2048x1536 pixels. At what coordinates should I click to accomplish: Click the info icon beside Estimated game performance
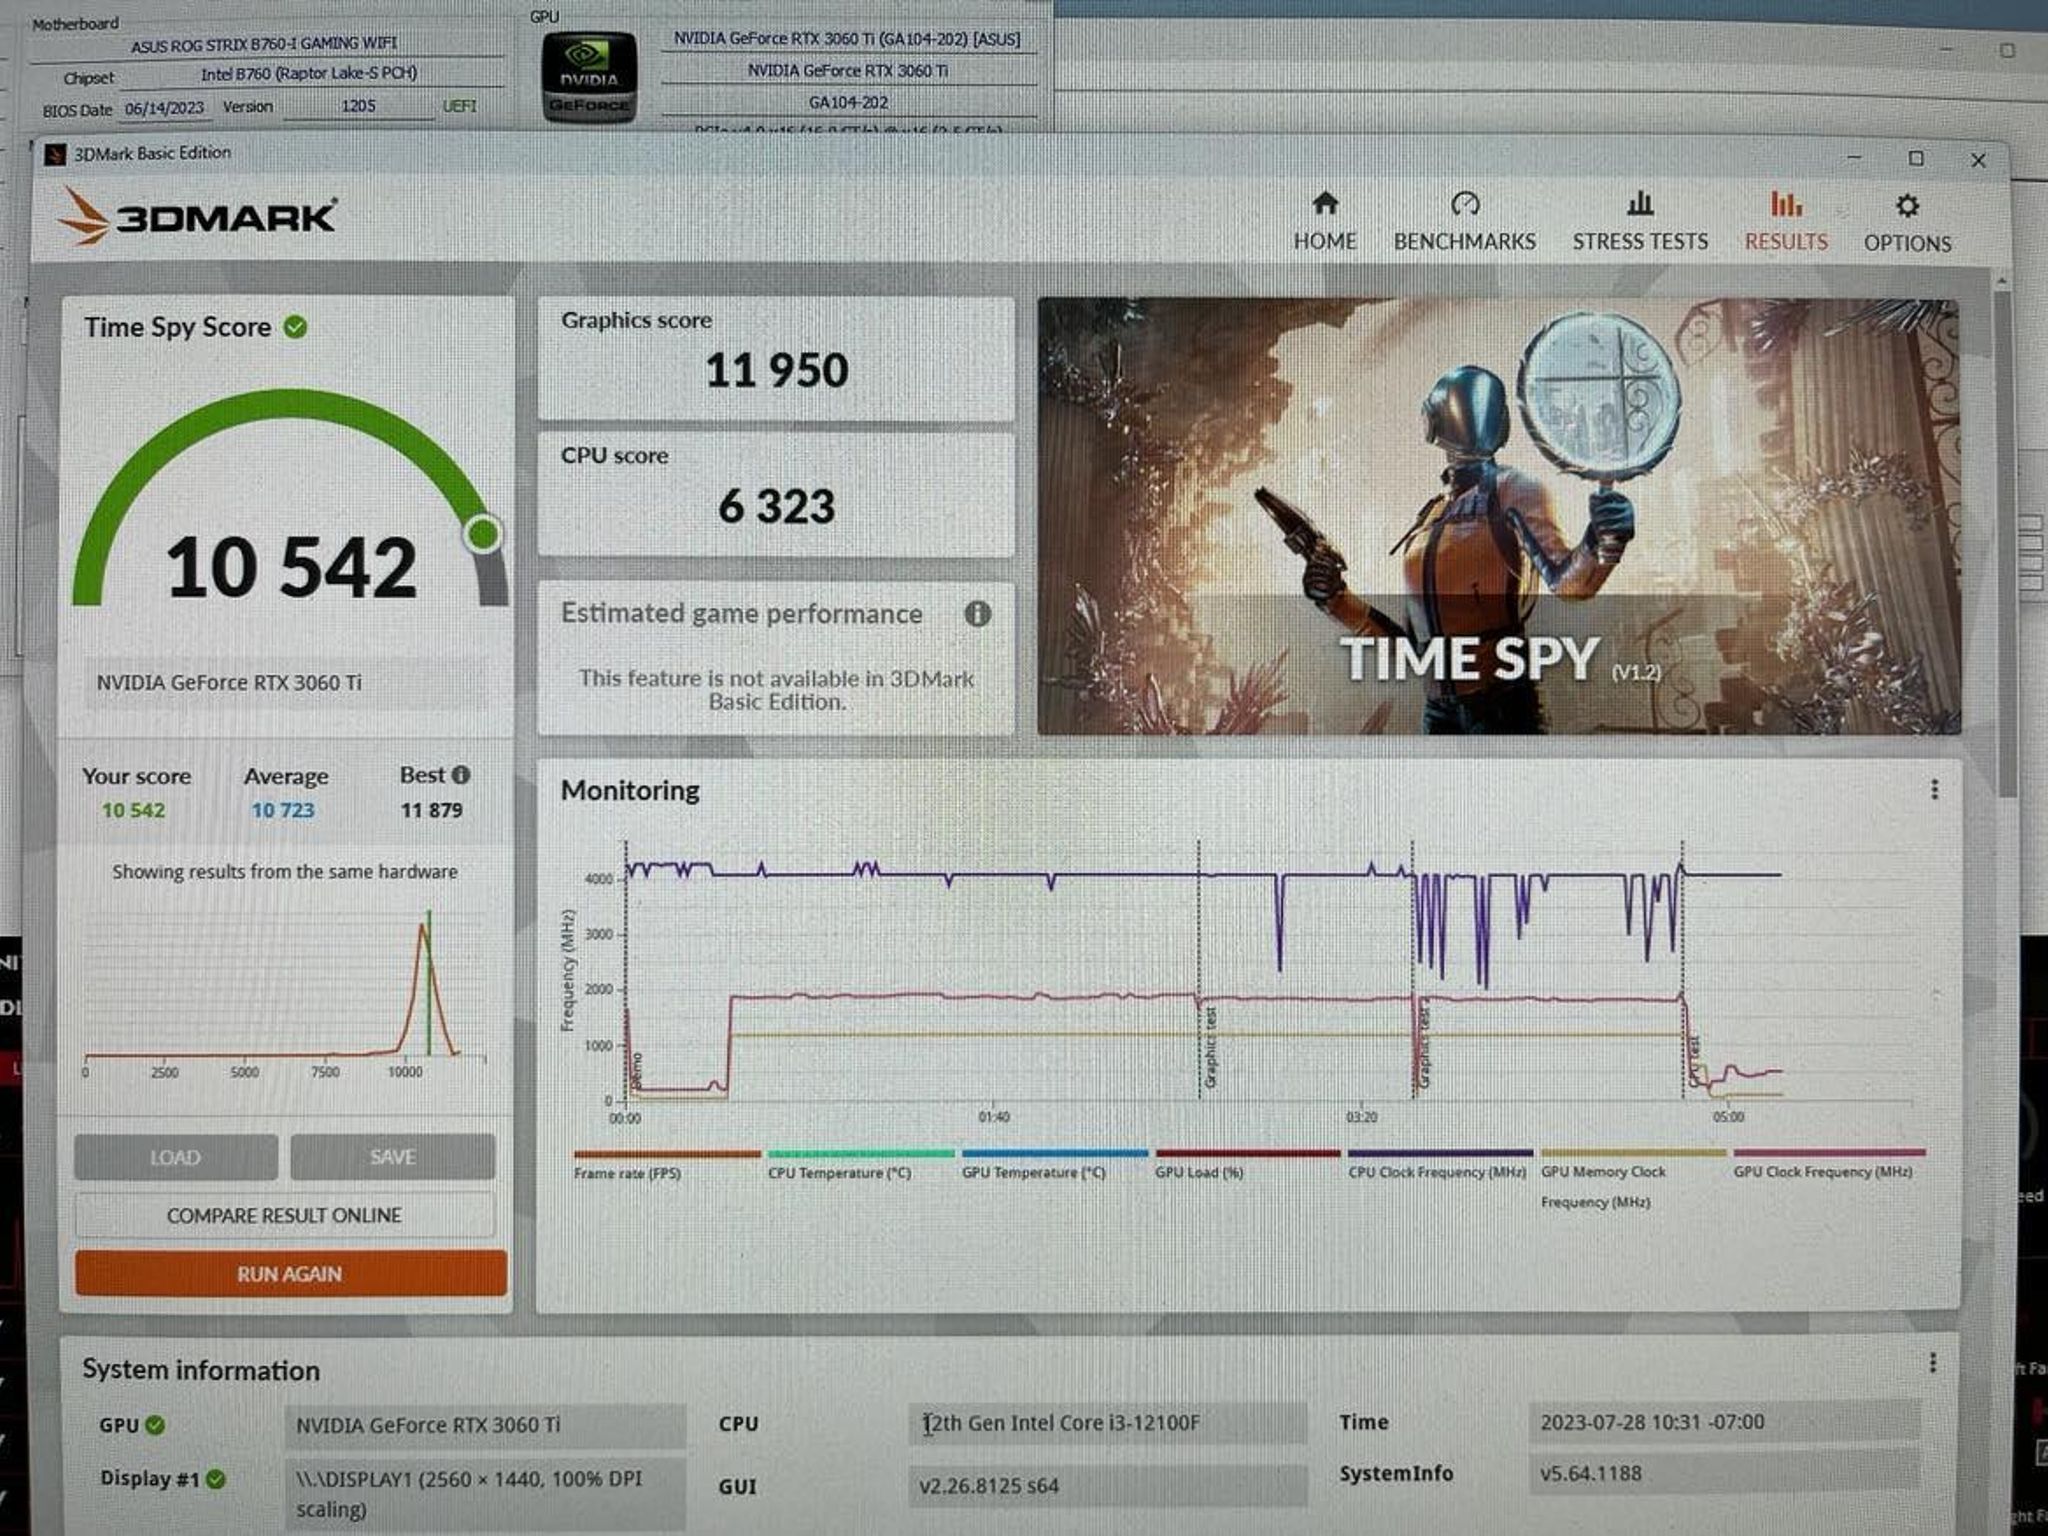[x=977, y=614]
